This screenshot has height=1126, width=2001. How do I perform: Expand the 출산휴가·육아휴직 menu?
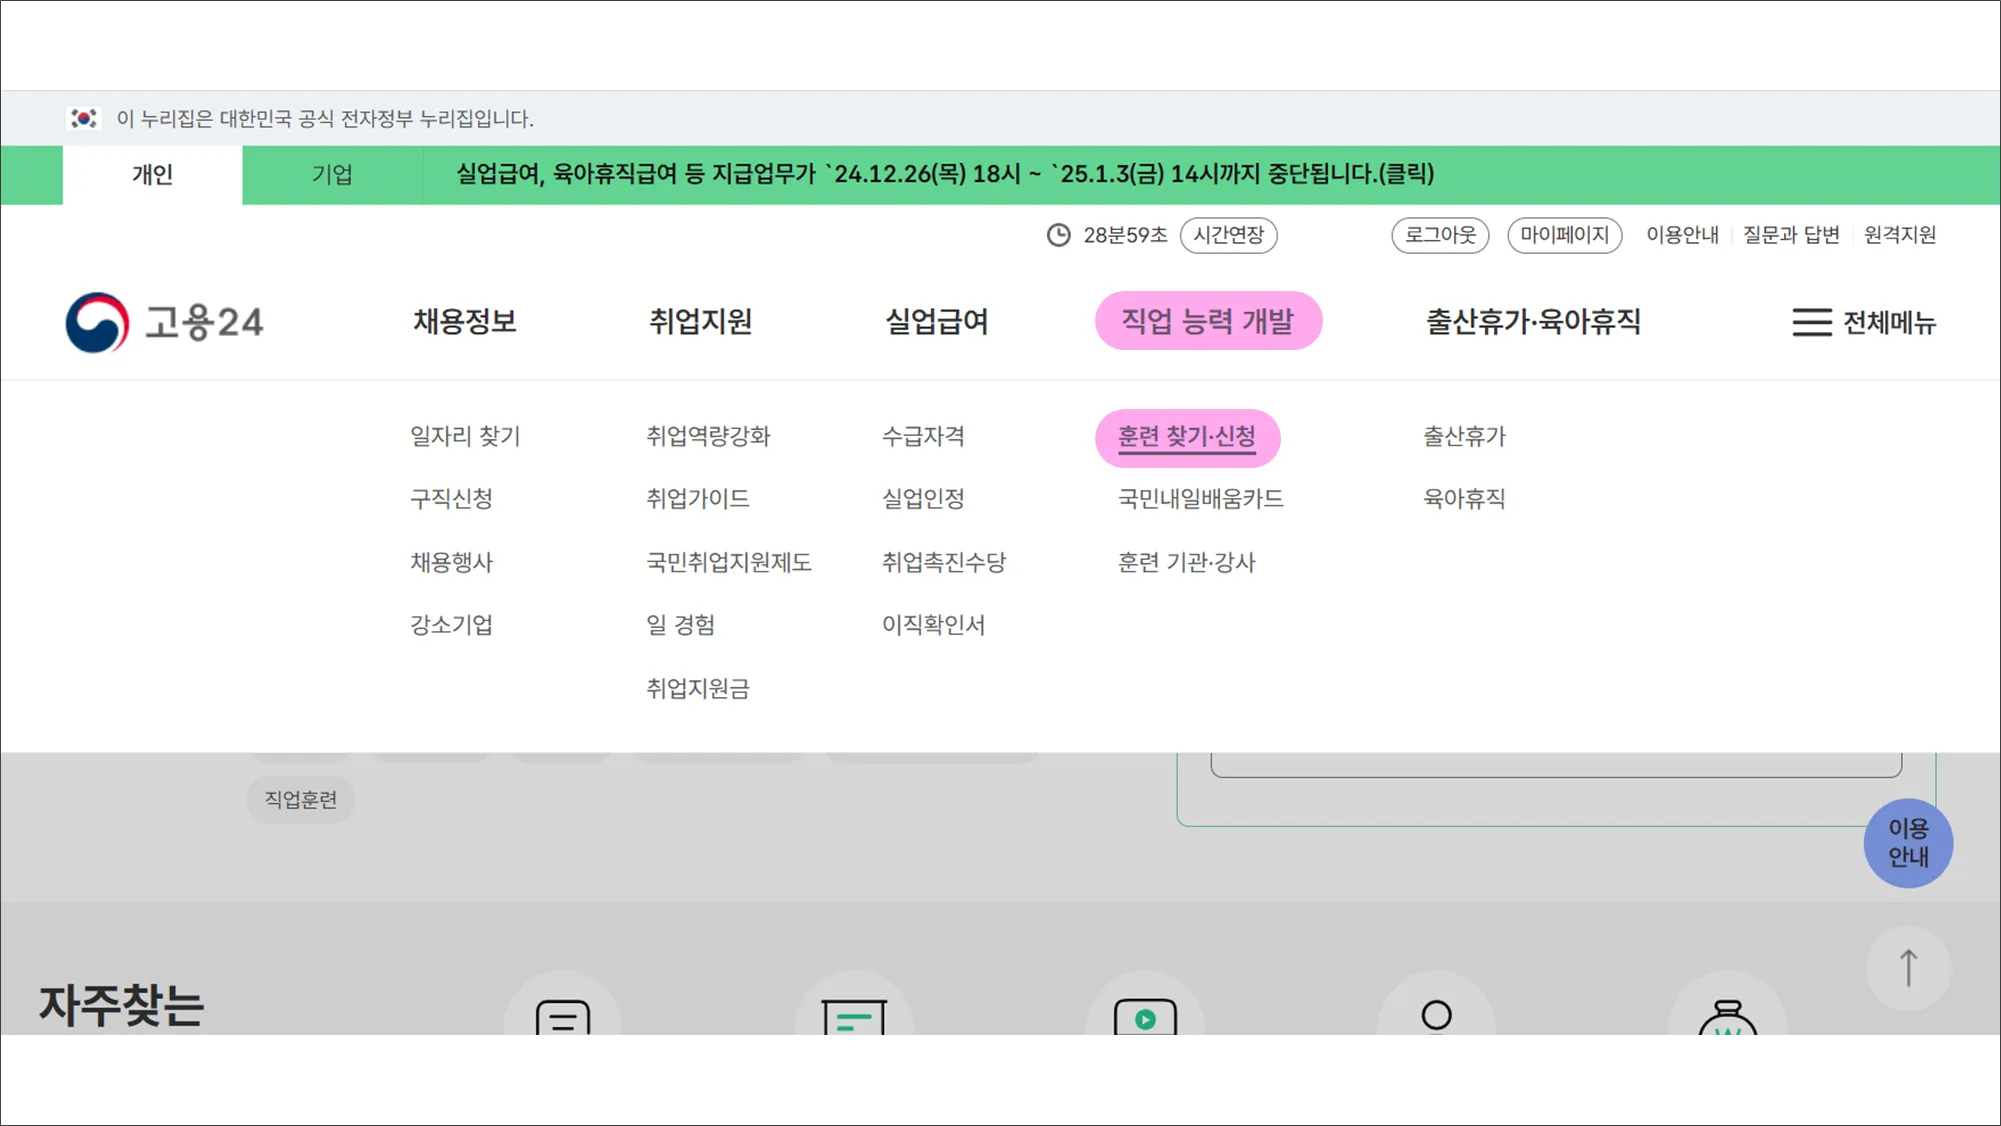(x=1533, y=321)
